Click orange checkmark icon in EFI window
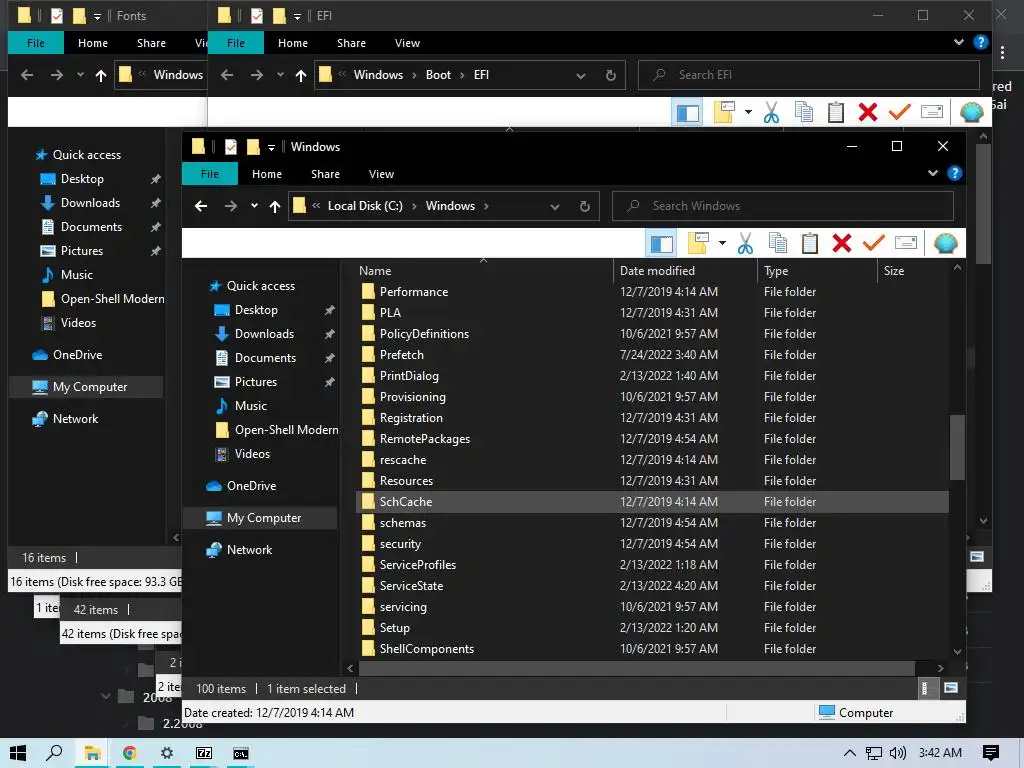1024x768 pixels. tap(900, 112)
